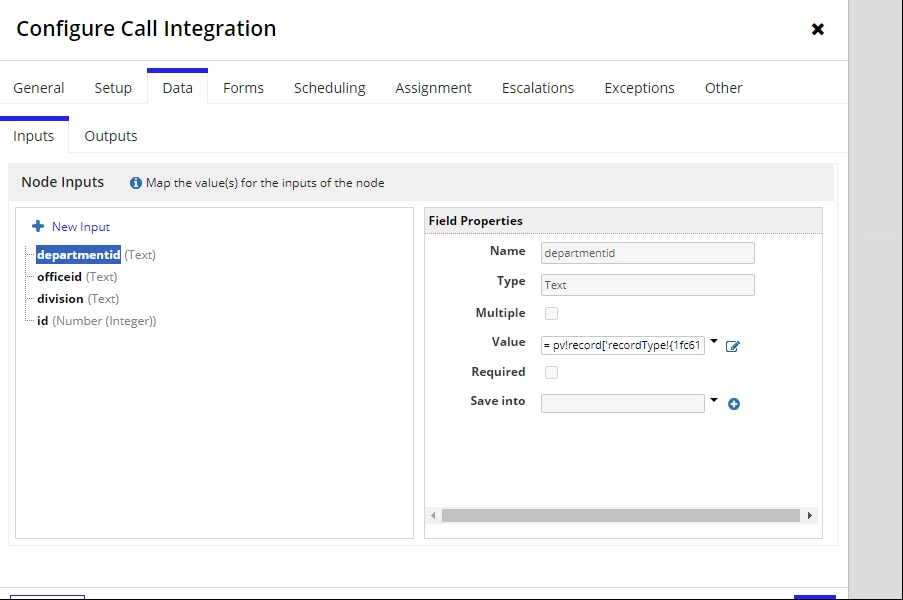This screenshot has width=903, height=600.
Task: Open the Save into dropdown arrow
Action: click(x=714, y=400)
